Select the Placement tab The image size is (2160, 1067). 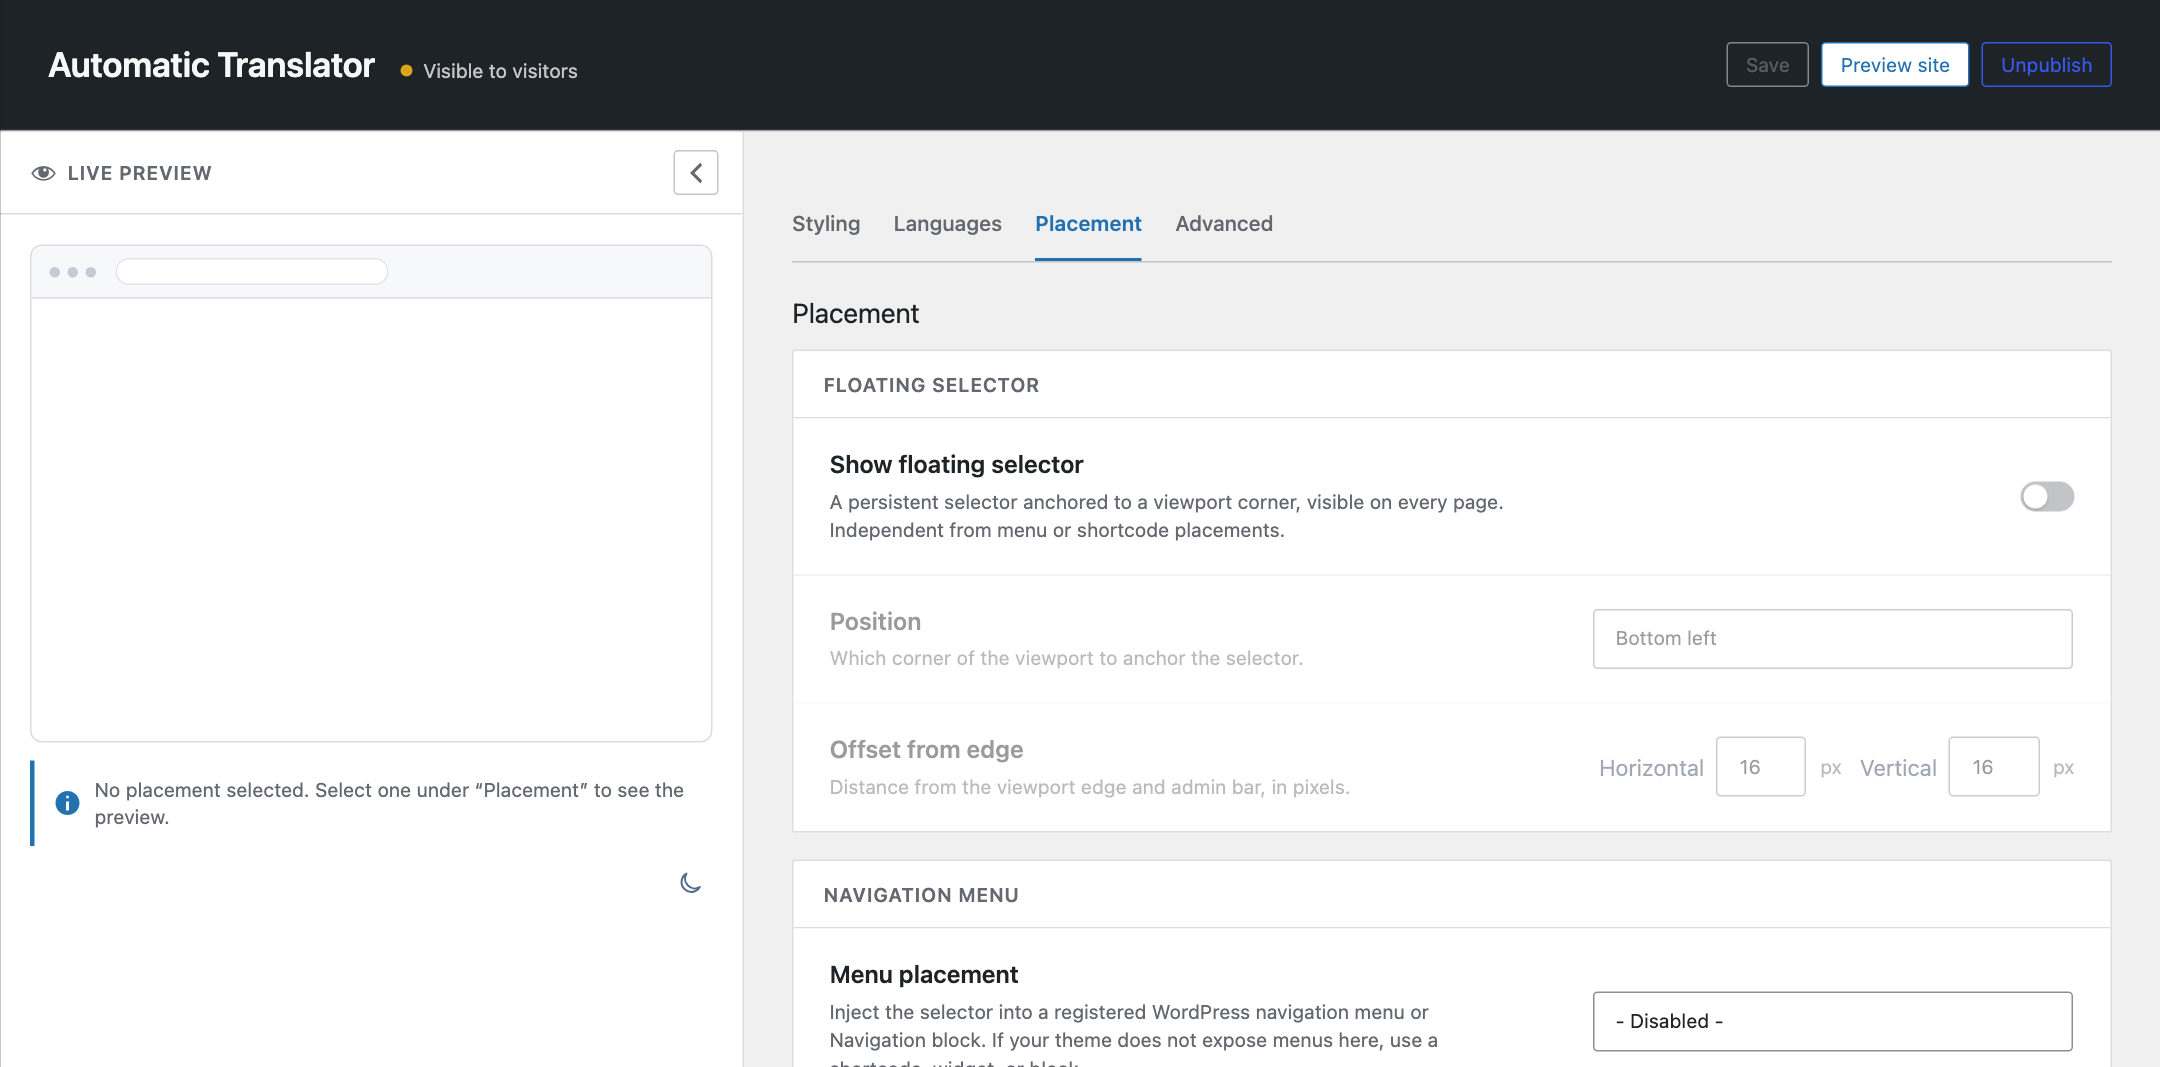1088,224
